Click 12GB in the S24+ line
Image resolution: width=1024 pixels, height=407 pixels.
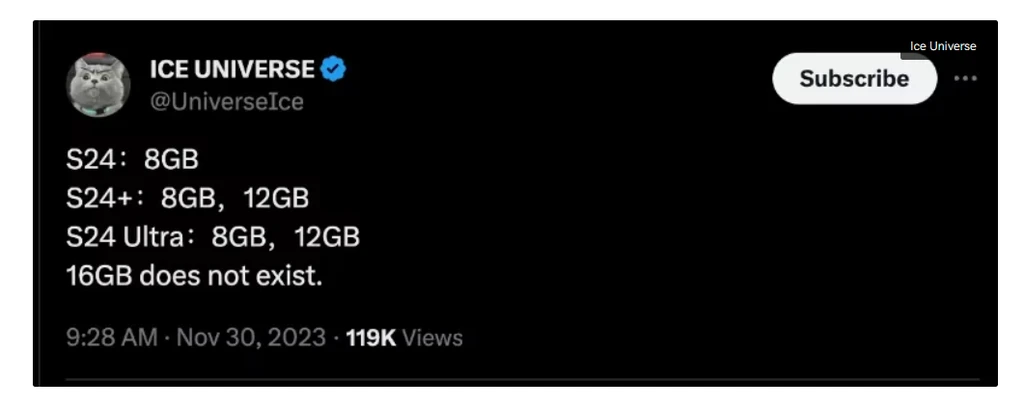click(x=276, y=198)
